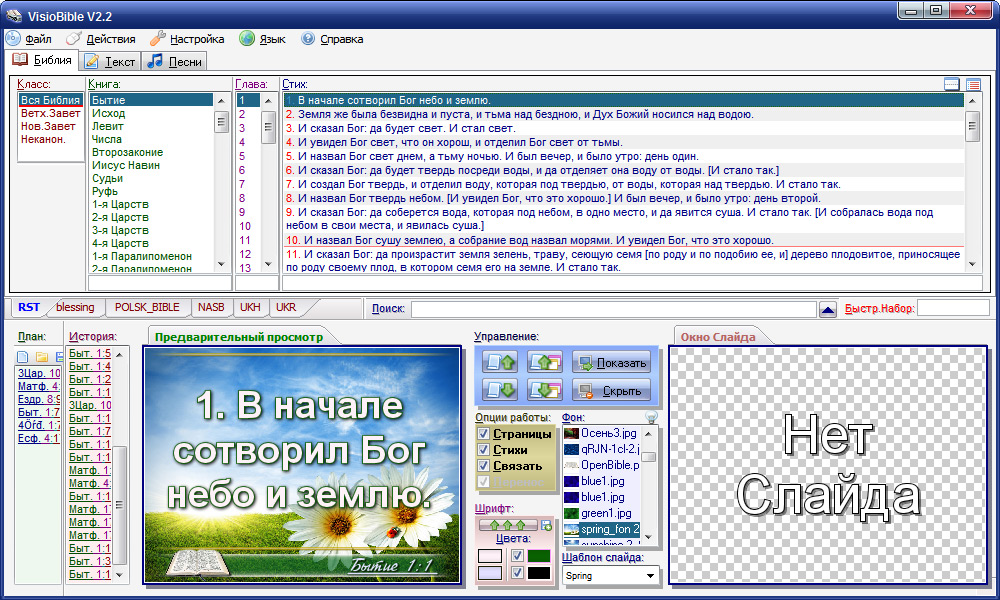
Task: Uncheck the Стихи option
Action: coord(484,450)
